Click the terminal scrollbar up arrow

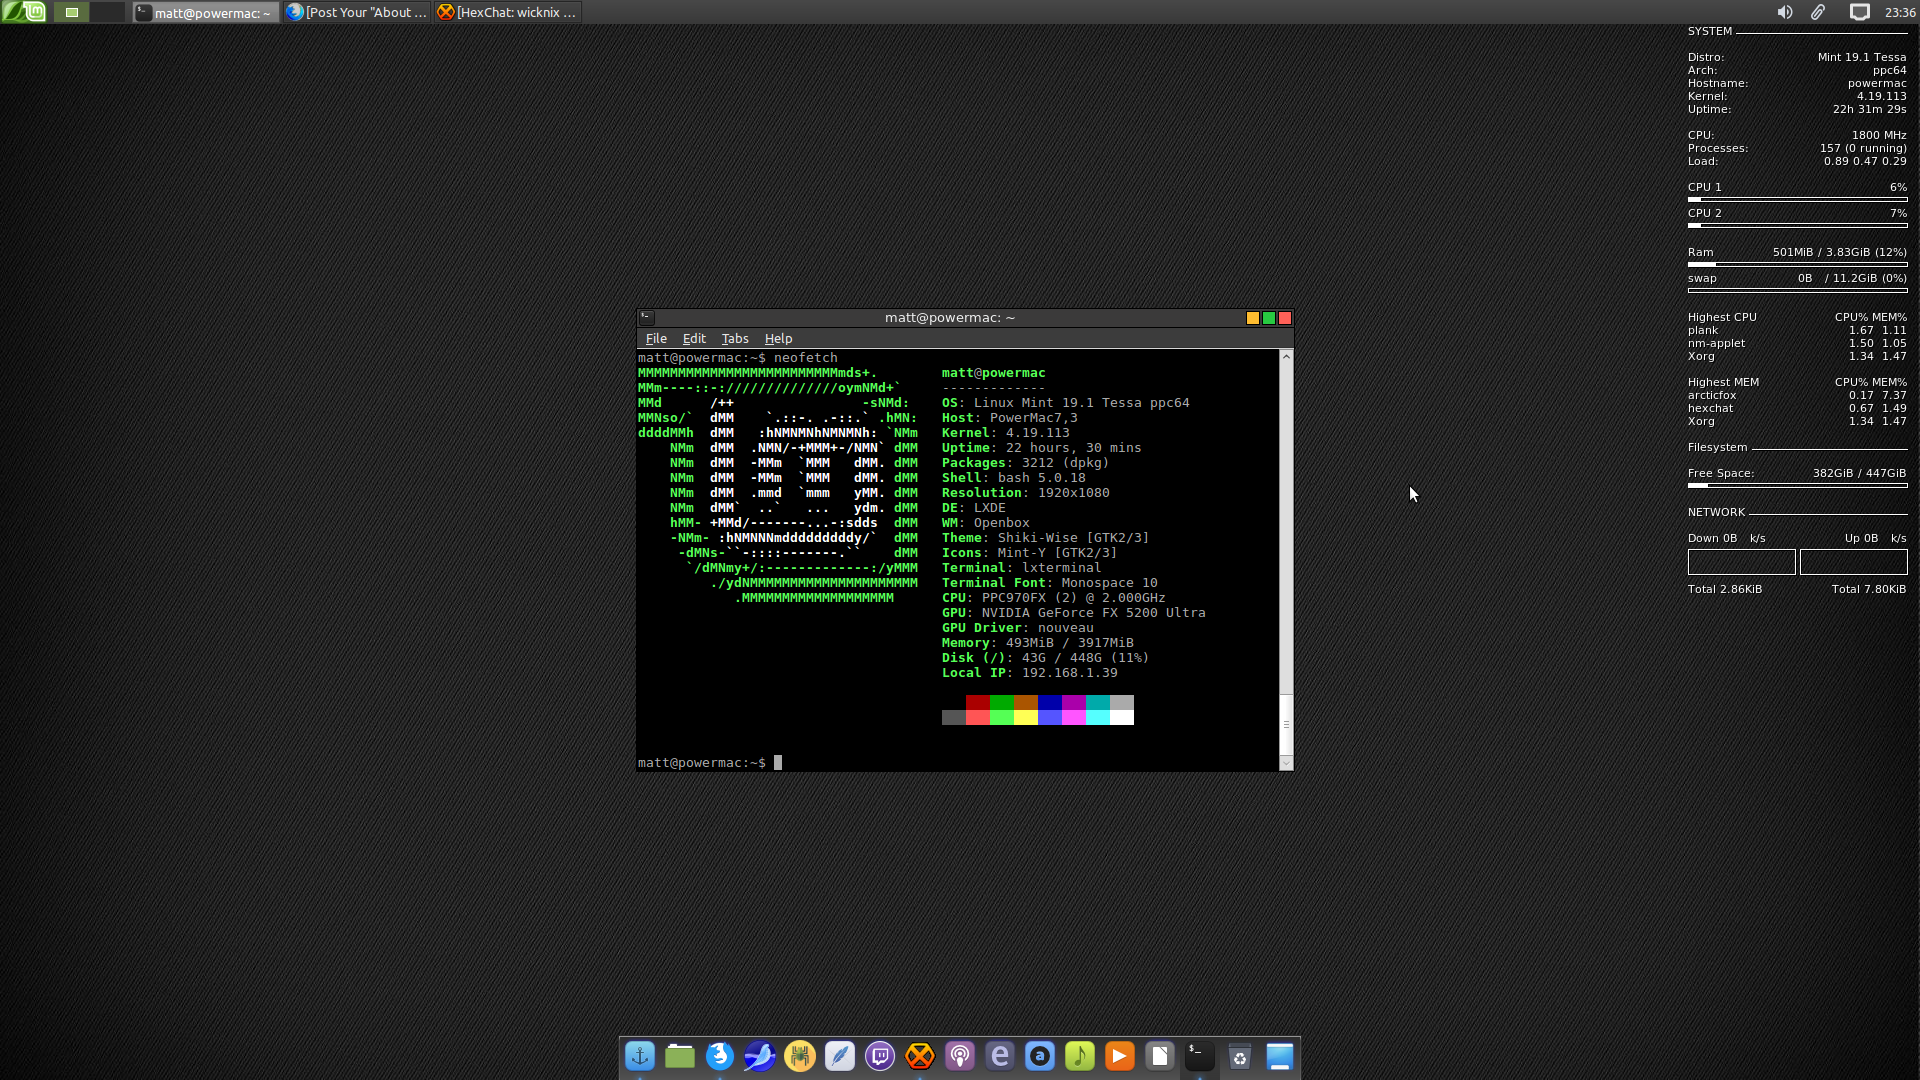coord(1286,356)
